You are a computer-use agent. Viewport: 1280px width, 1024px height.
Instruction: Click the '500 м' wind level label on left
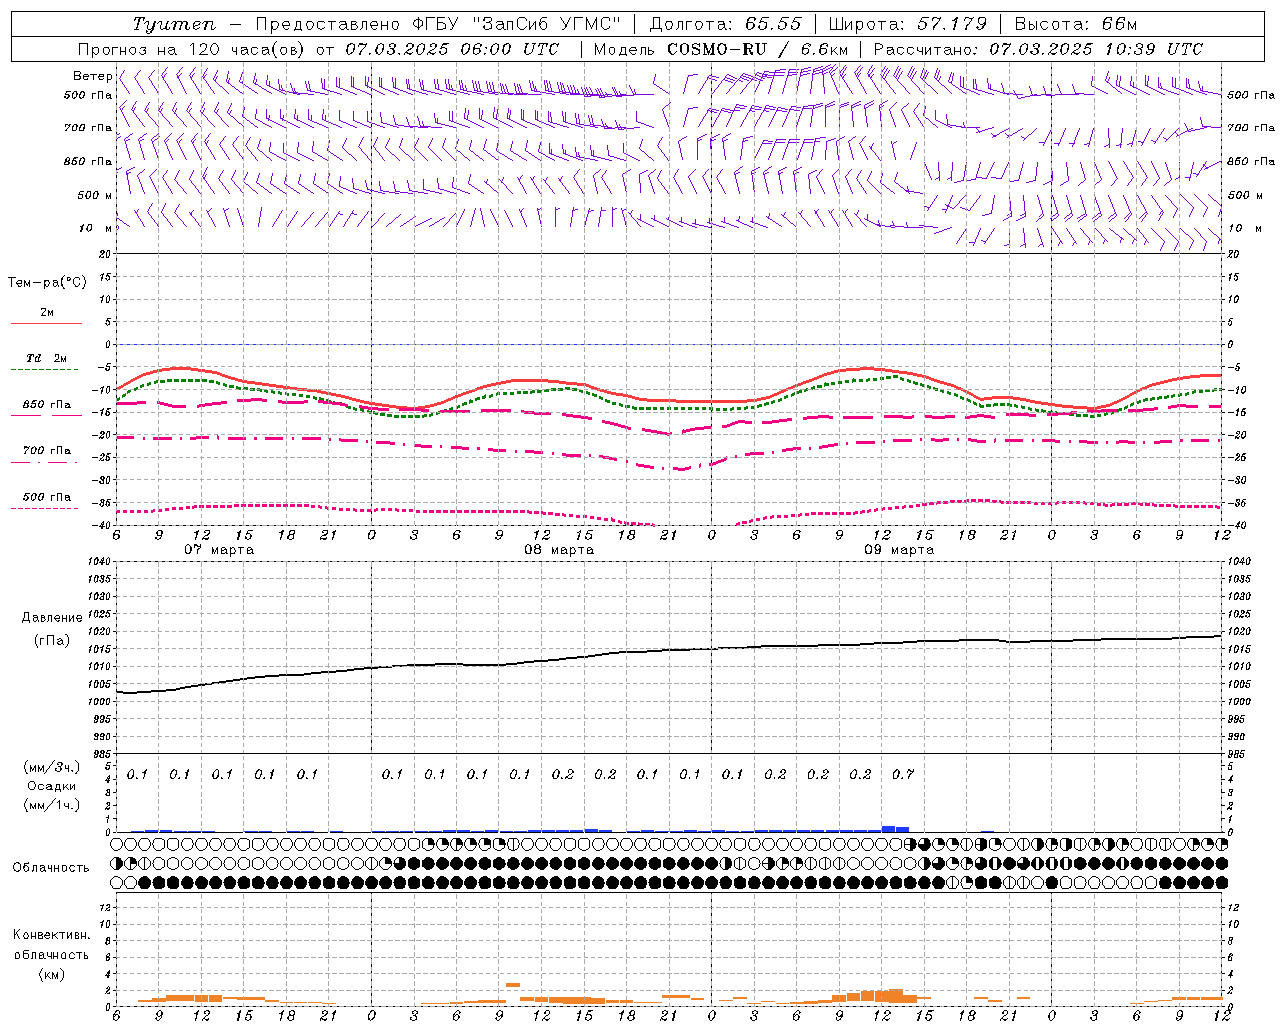95,195
